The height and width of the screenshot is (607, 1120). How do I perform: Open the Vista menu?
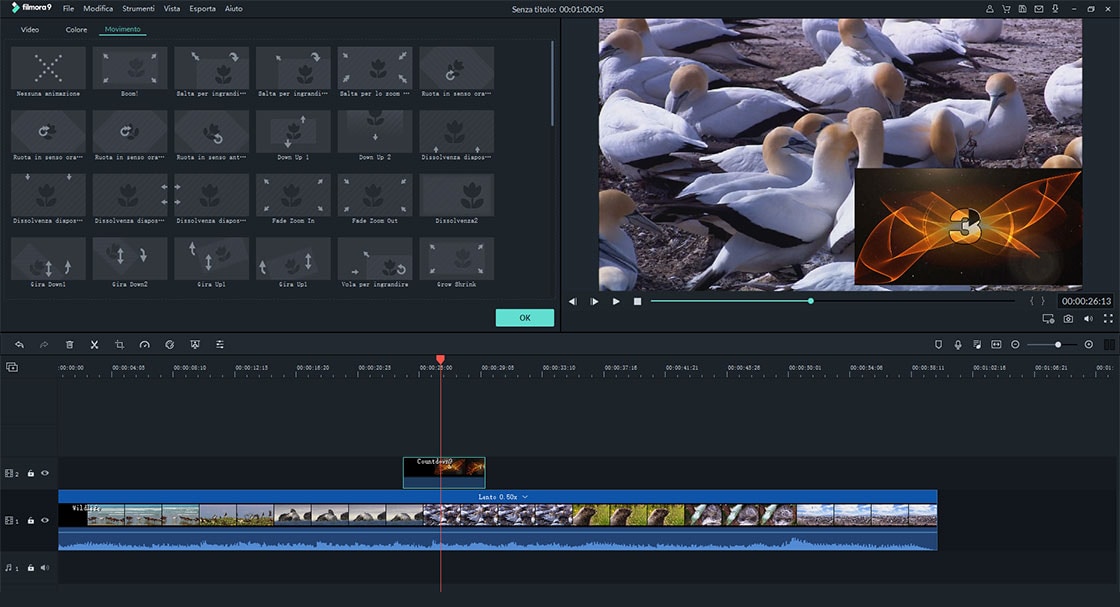[171, 9]
